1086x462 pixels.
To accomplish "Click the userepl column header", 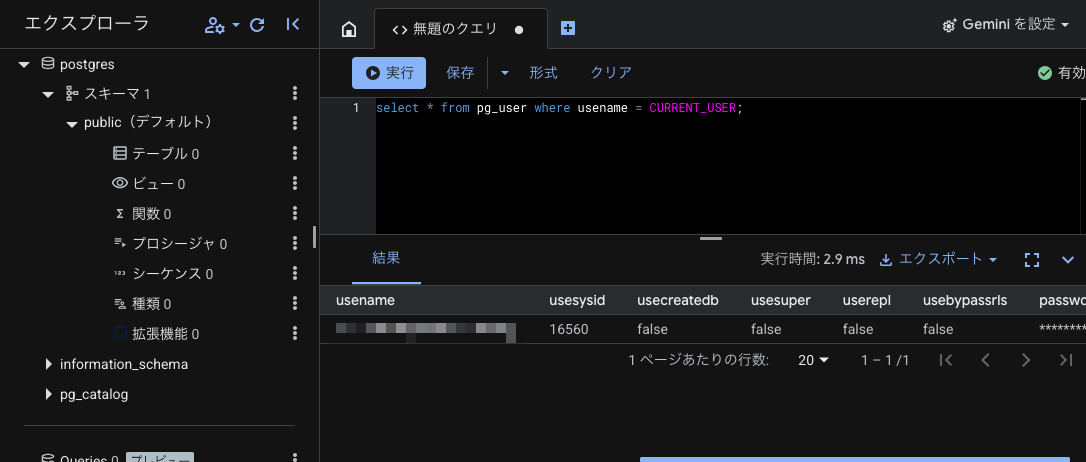I will click(866, 300).
